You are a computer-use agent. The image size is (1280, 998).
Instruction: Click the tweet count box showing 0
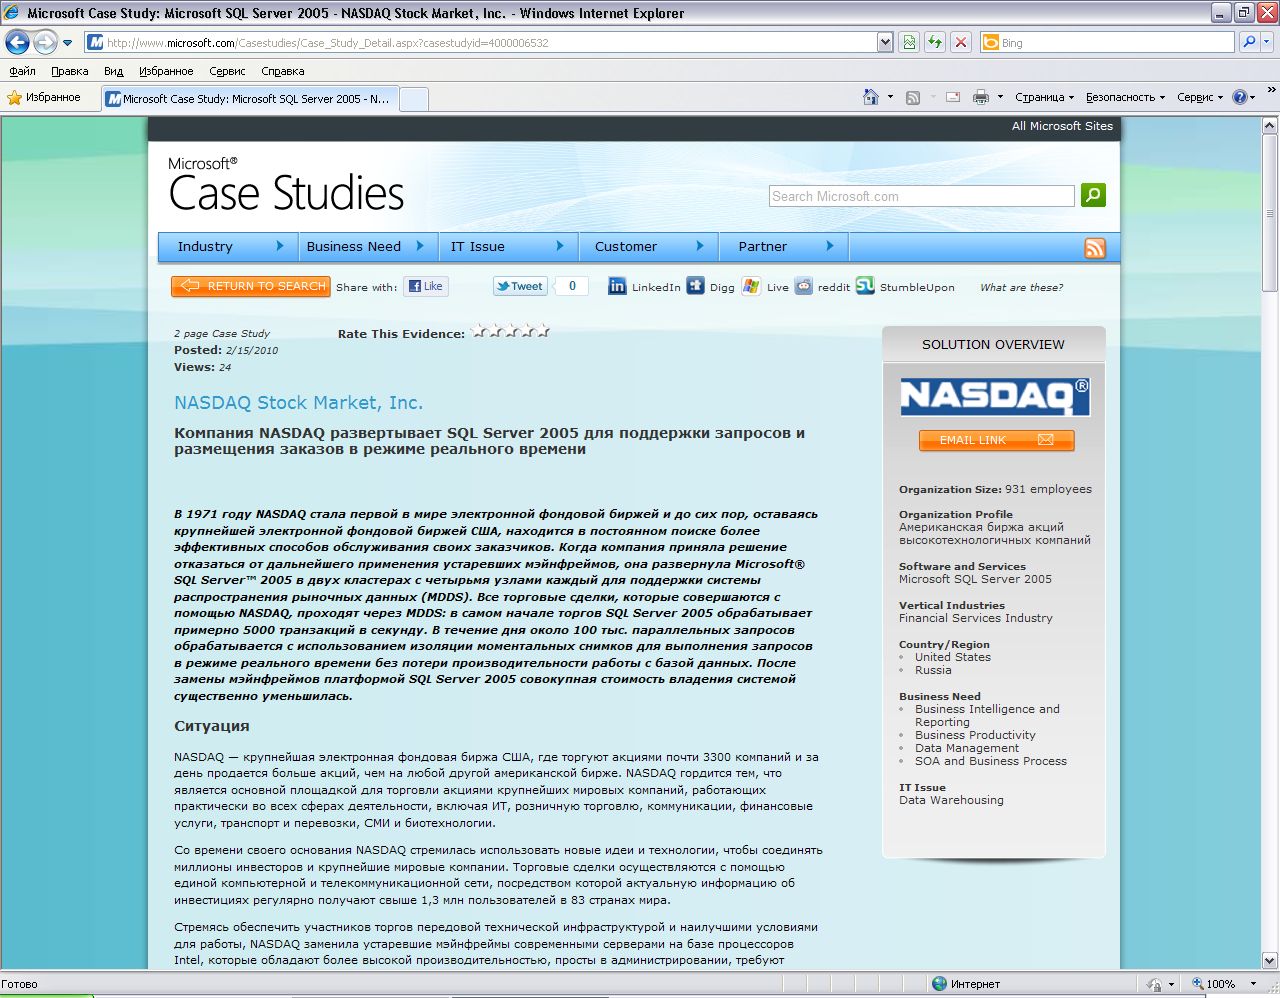pos(572,286)
